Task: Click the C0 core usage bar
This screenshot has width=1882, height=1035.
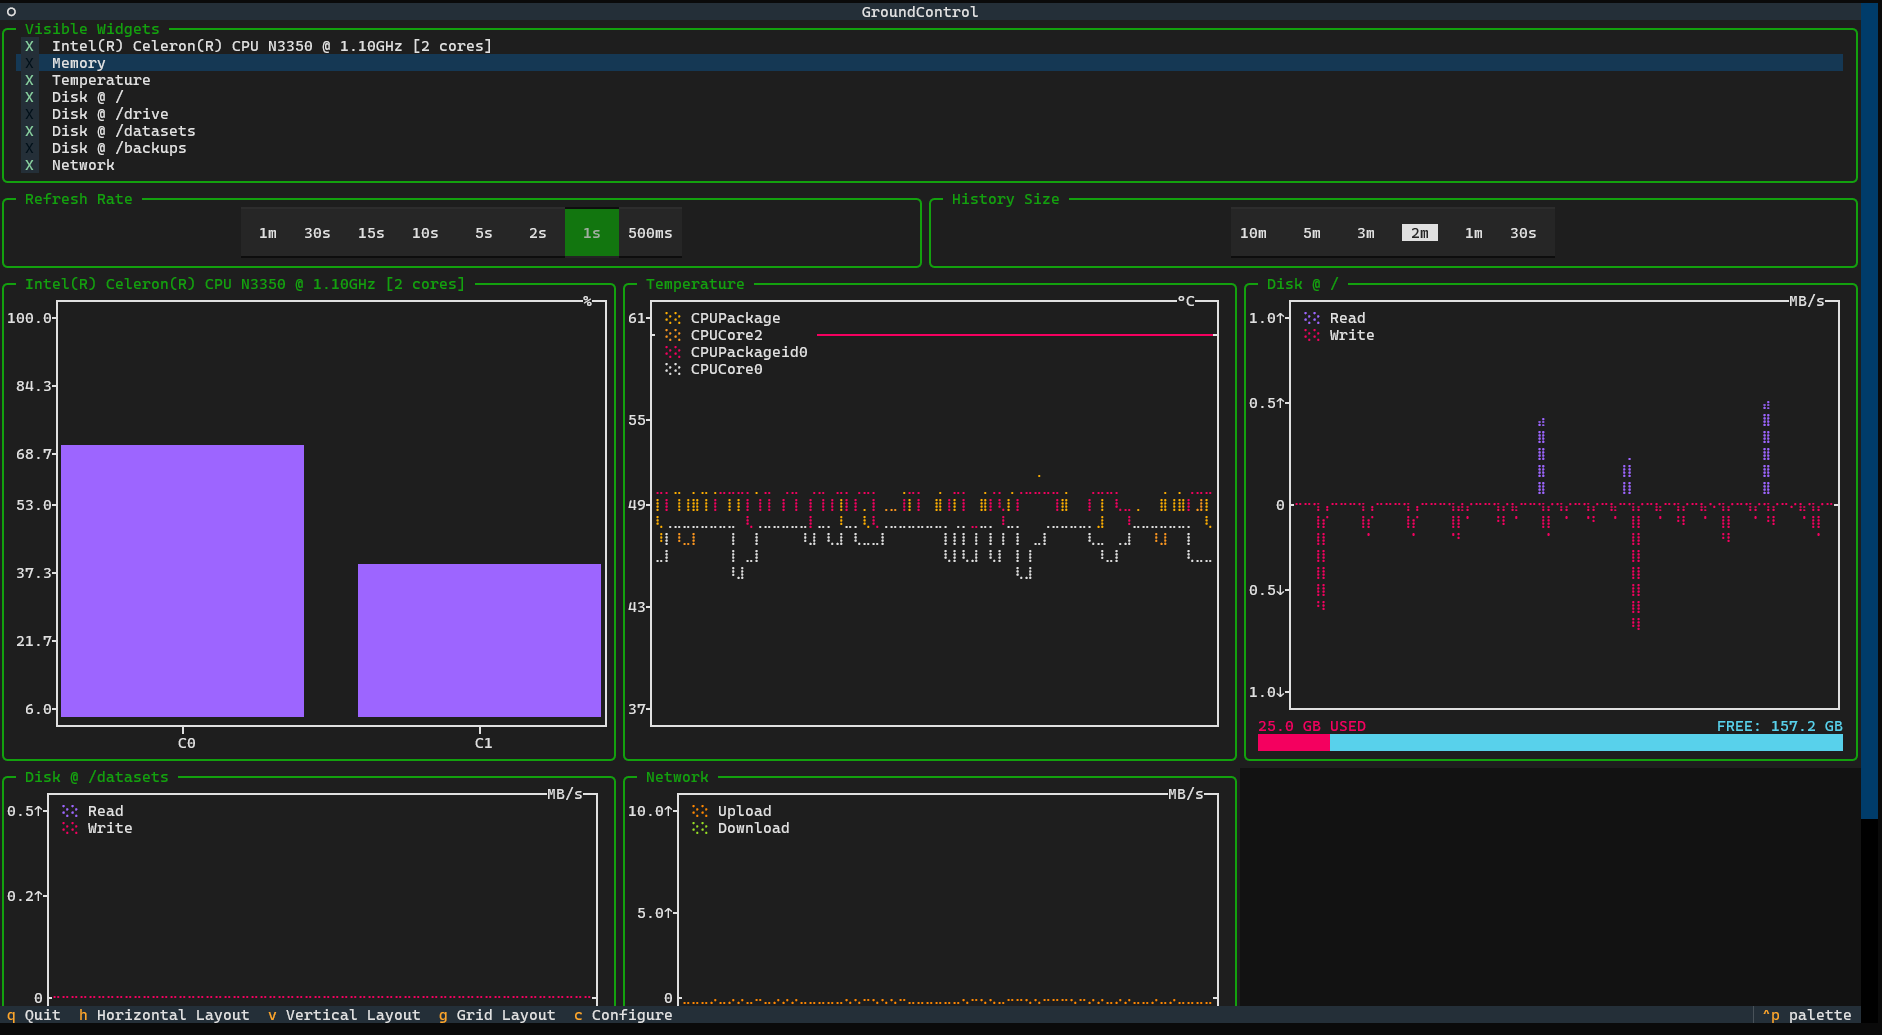Action: point(182,581)
